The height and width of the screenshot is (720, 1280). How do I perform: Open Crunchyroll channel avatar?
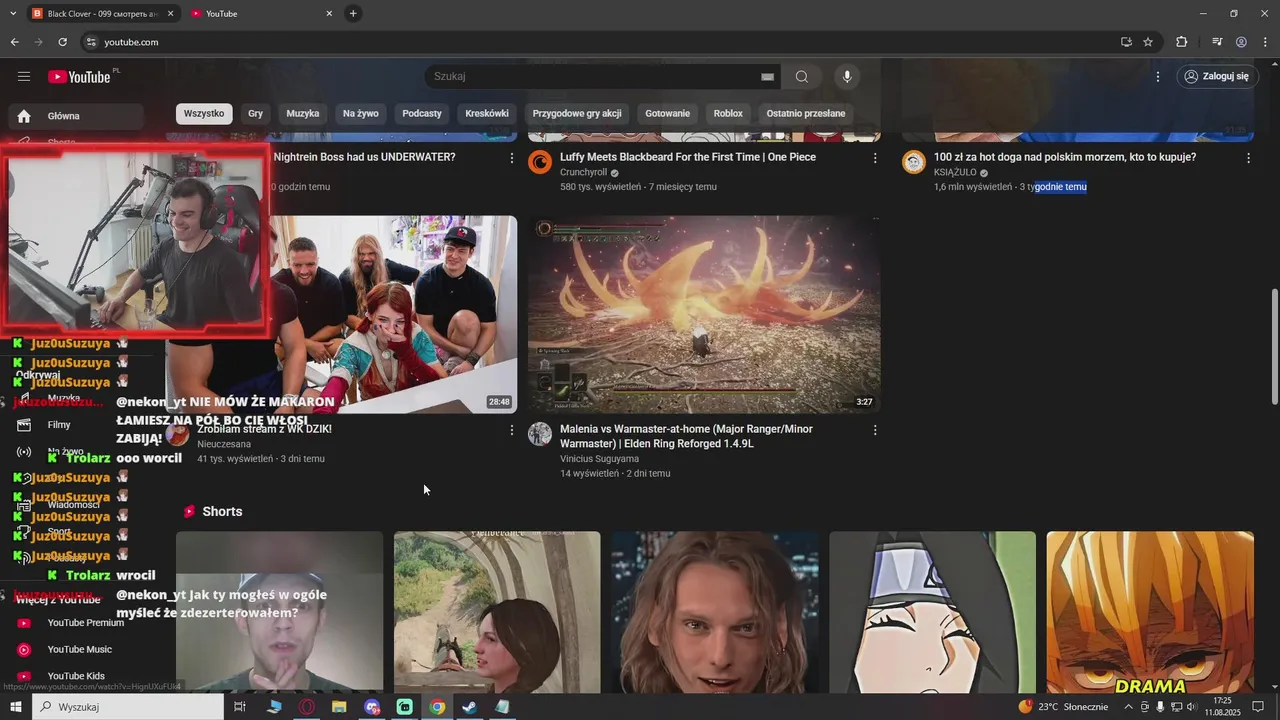(540, 162)
